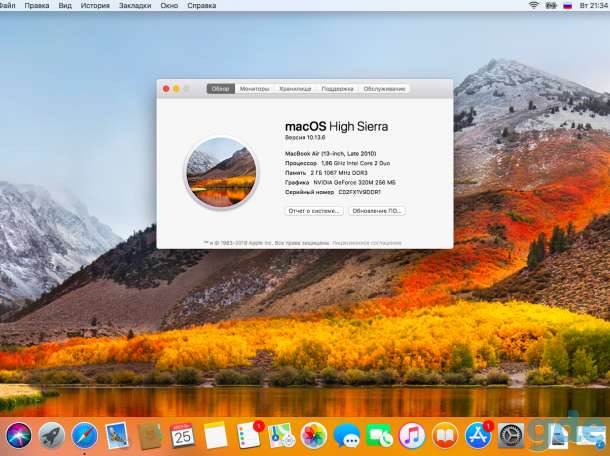Open Contacts book icon in dock

click(x=150, y=435)
